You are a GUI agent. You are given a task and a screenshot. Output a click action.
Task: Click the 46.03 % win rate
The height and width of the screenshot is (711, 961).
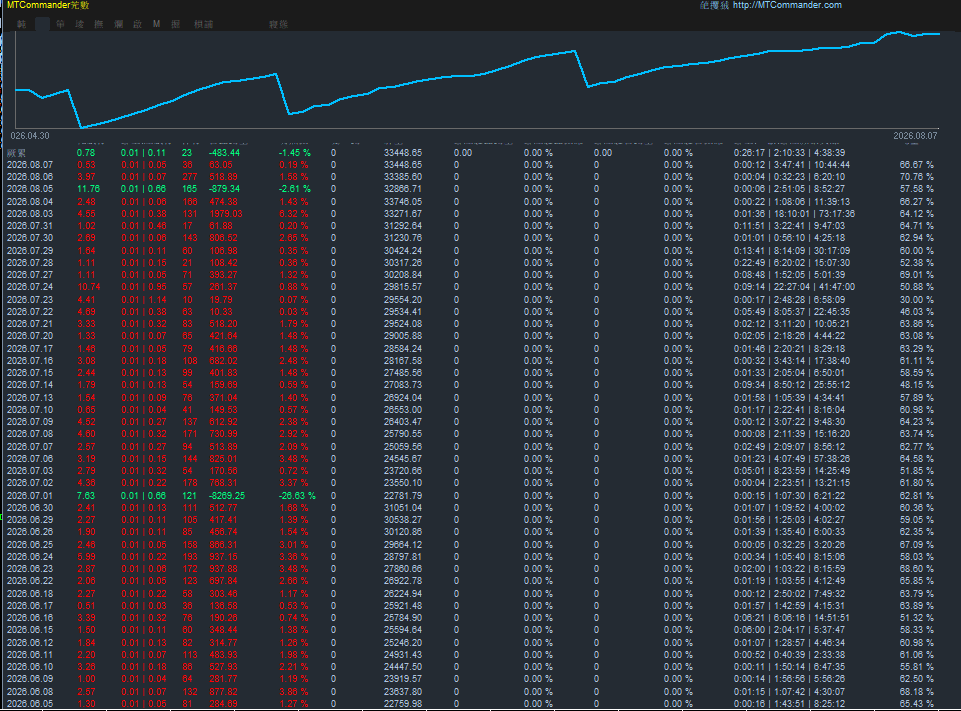click(916, 311)
